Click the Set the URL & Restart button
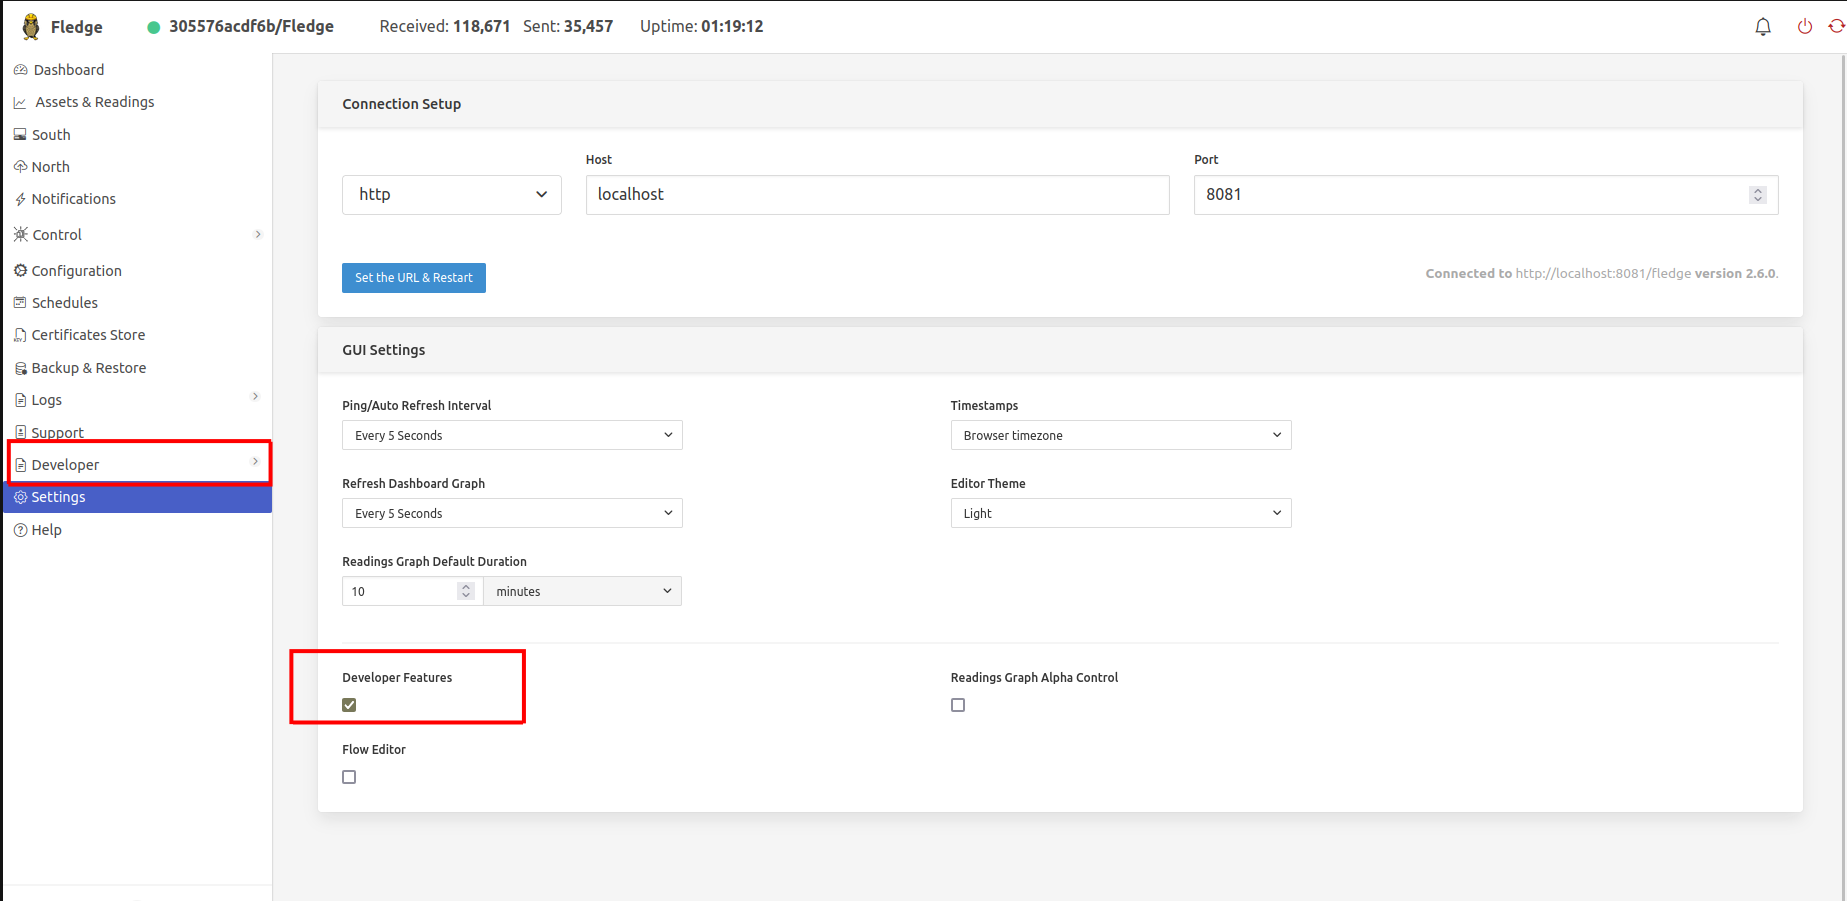The width and height of the screenshot is (1847, 901). pyautogui.click(x=413, y=278)
